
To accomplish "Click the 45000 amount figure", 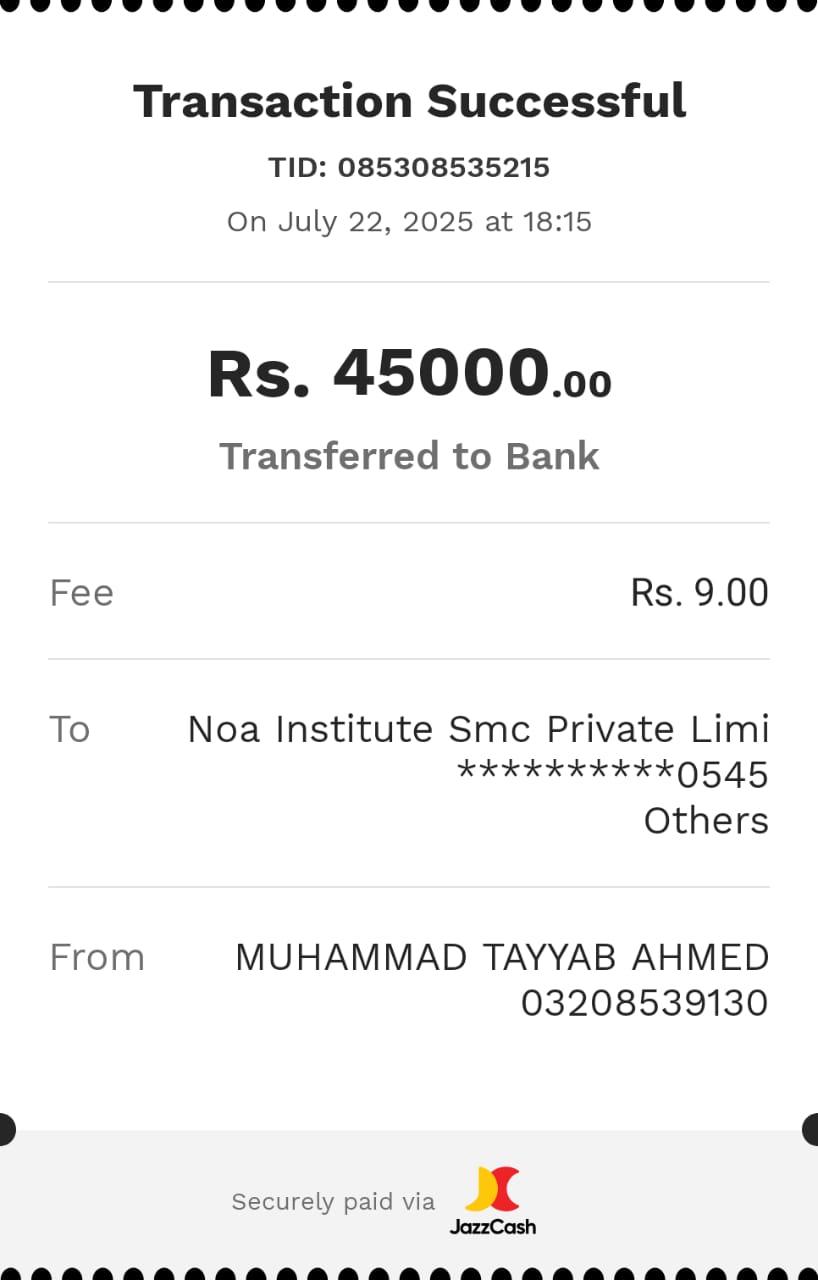I will coord(441,374).
